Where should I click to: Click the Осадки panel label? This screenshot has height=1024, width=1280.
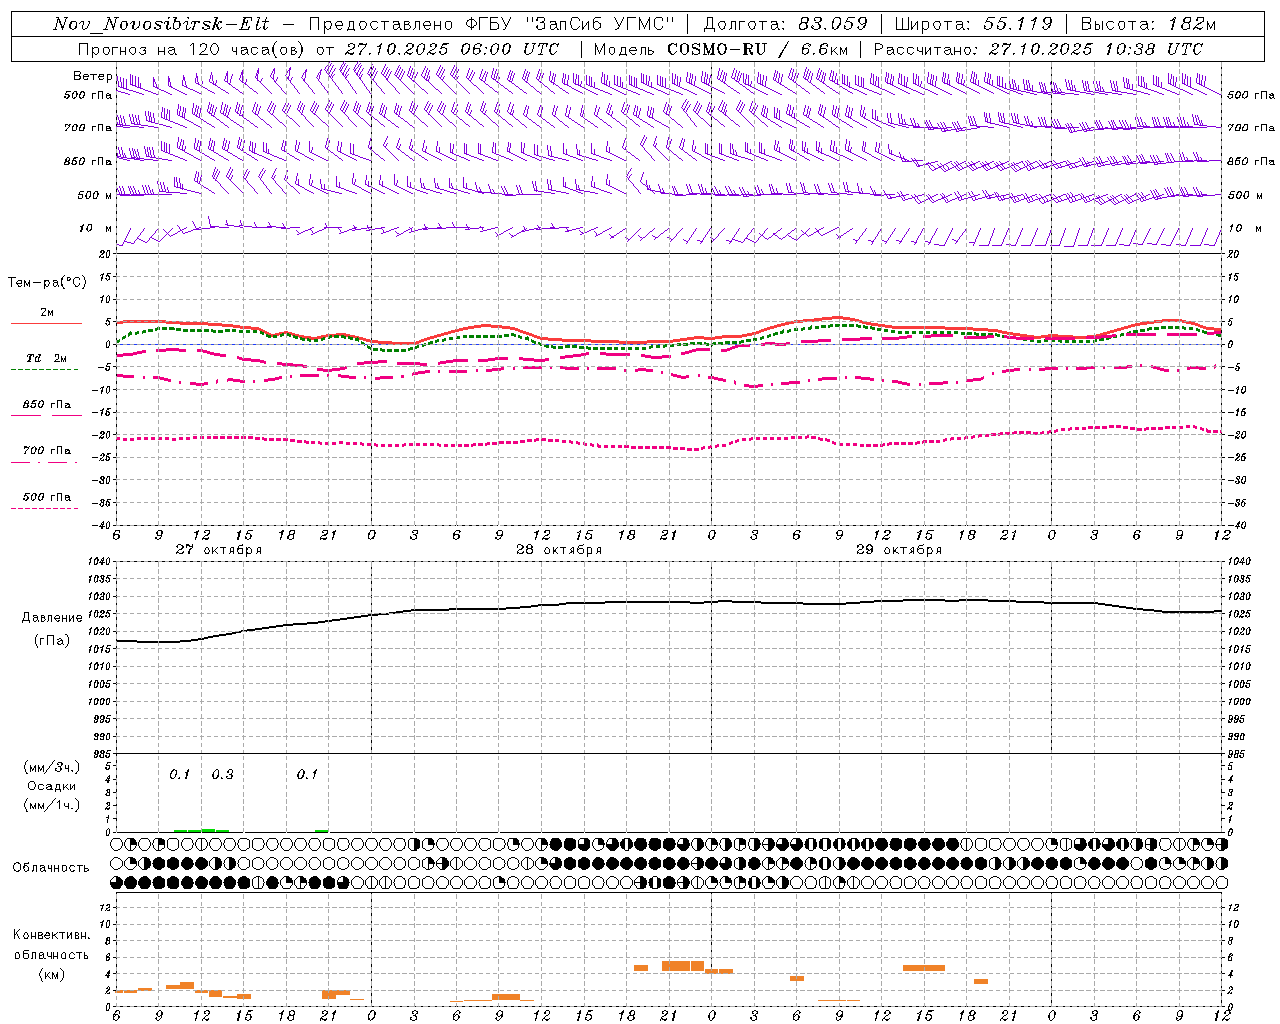52,787
